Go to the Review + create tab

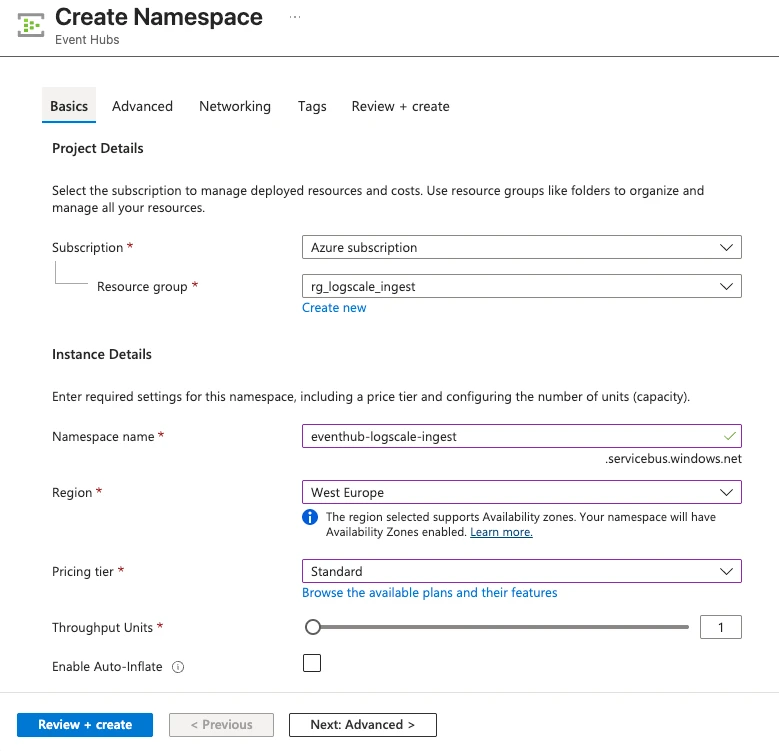[400, 106]
